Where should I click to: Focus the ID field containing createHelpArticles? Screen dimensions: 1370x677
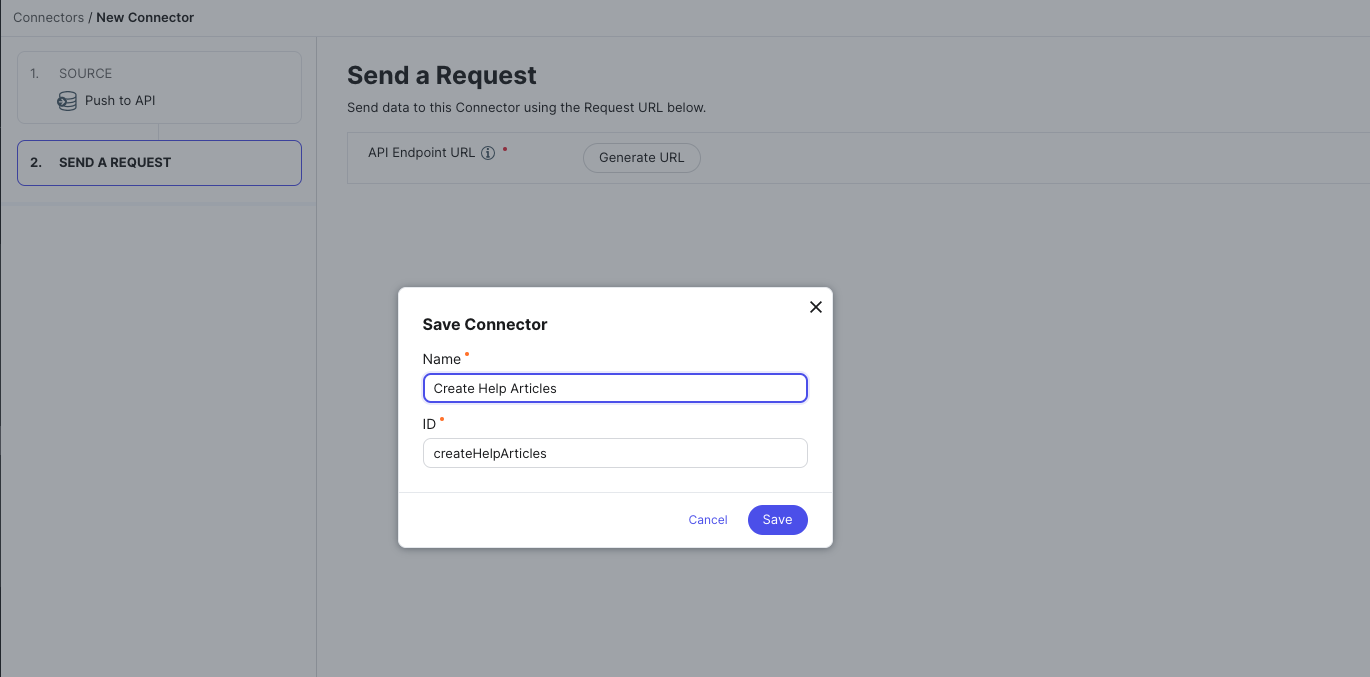(x=615, y=453)
